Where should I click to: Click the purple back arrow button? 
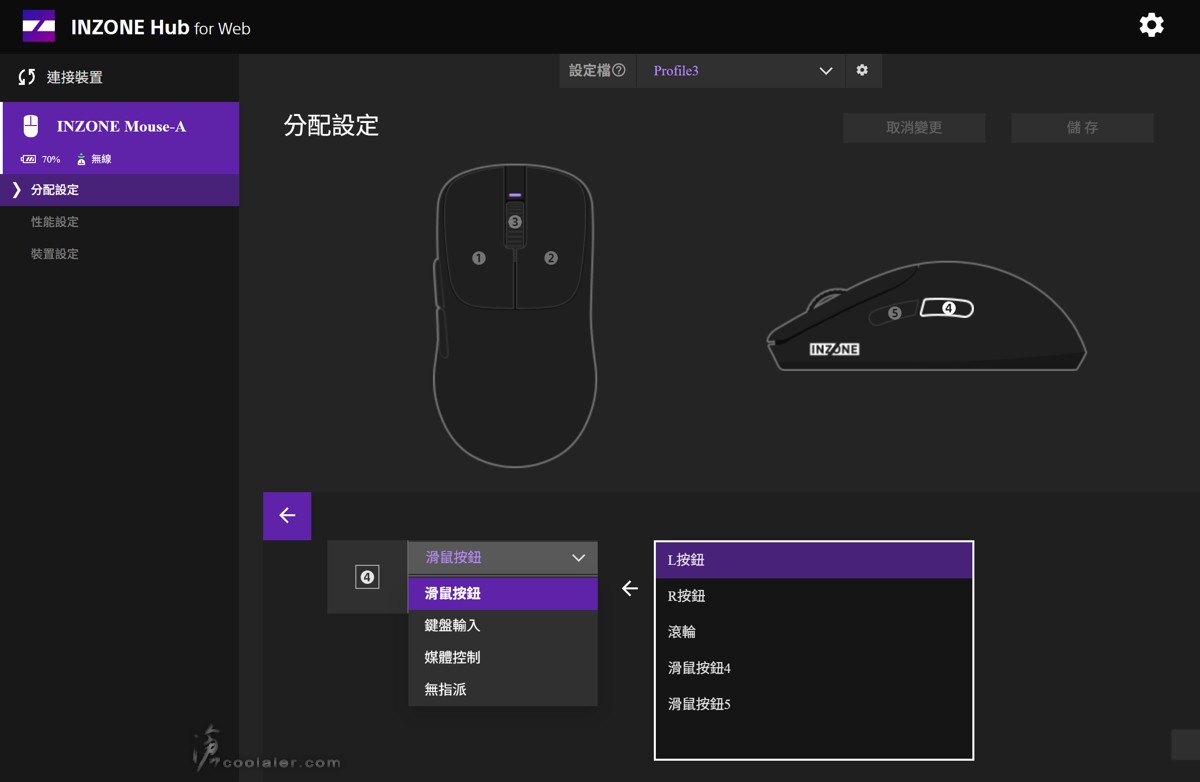coord(287,516)
